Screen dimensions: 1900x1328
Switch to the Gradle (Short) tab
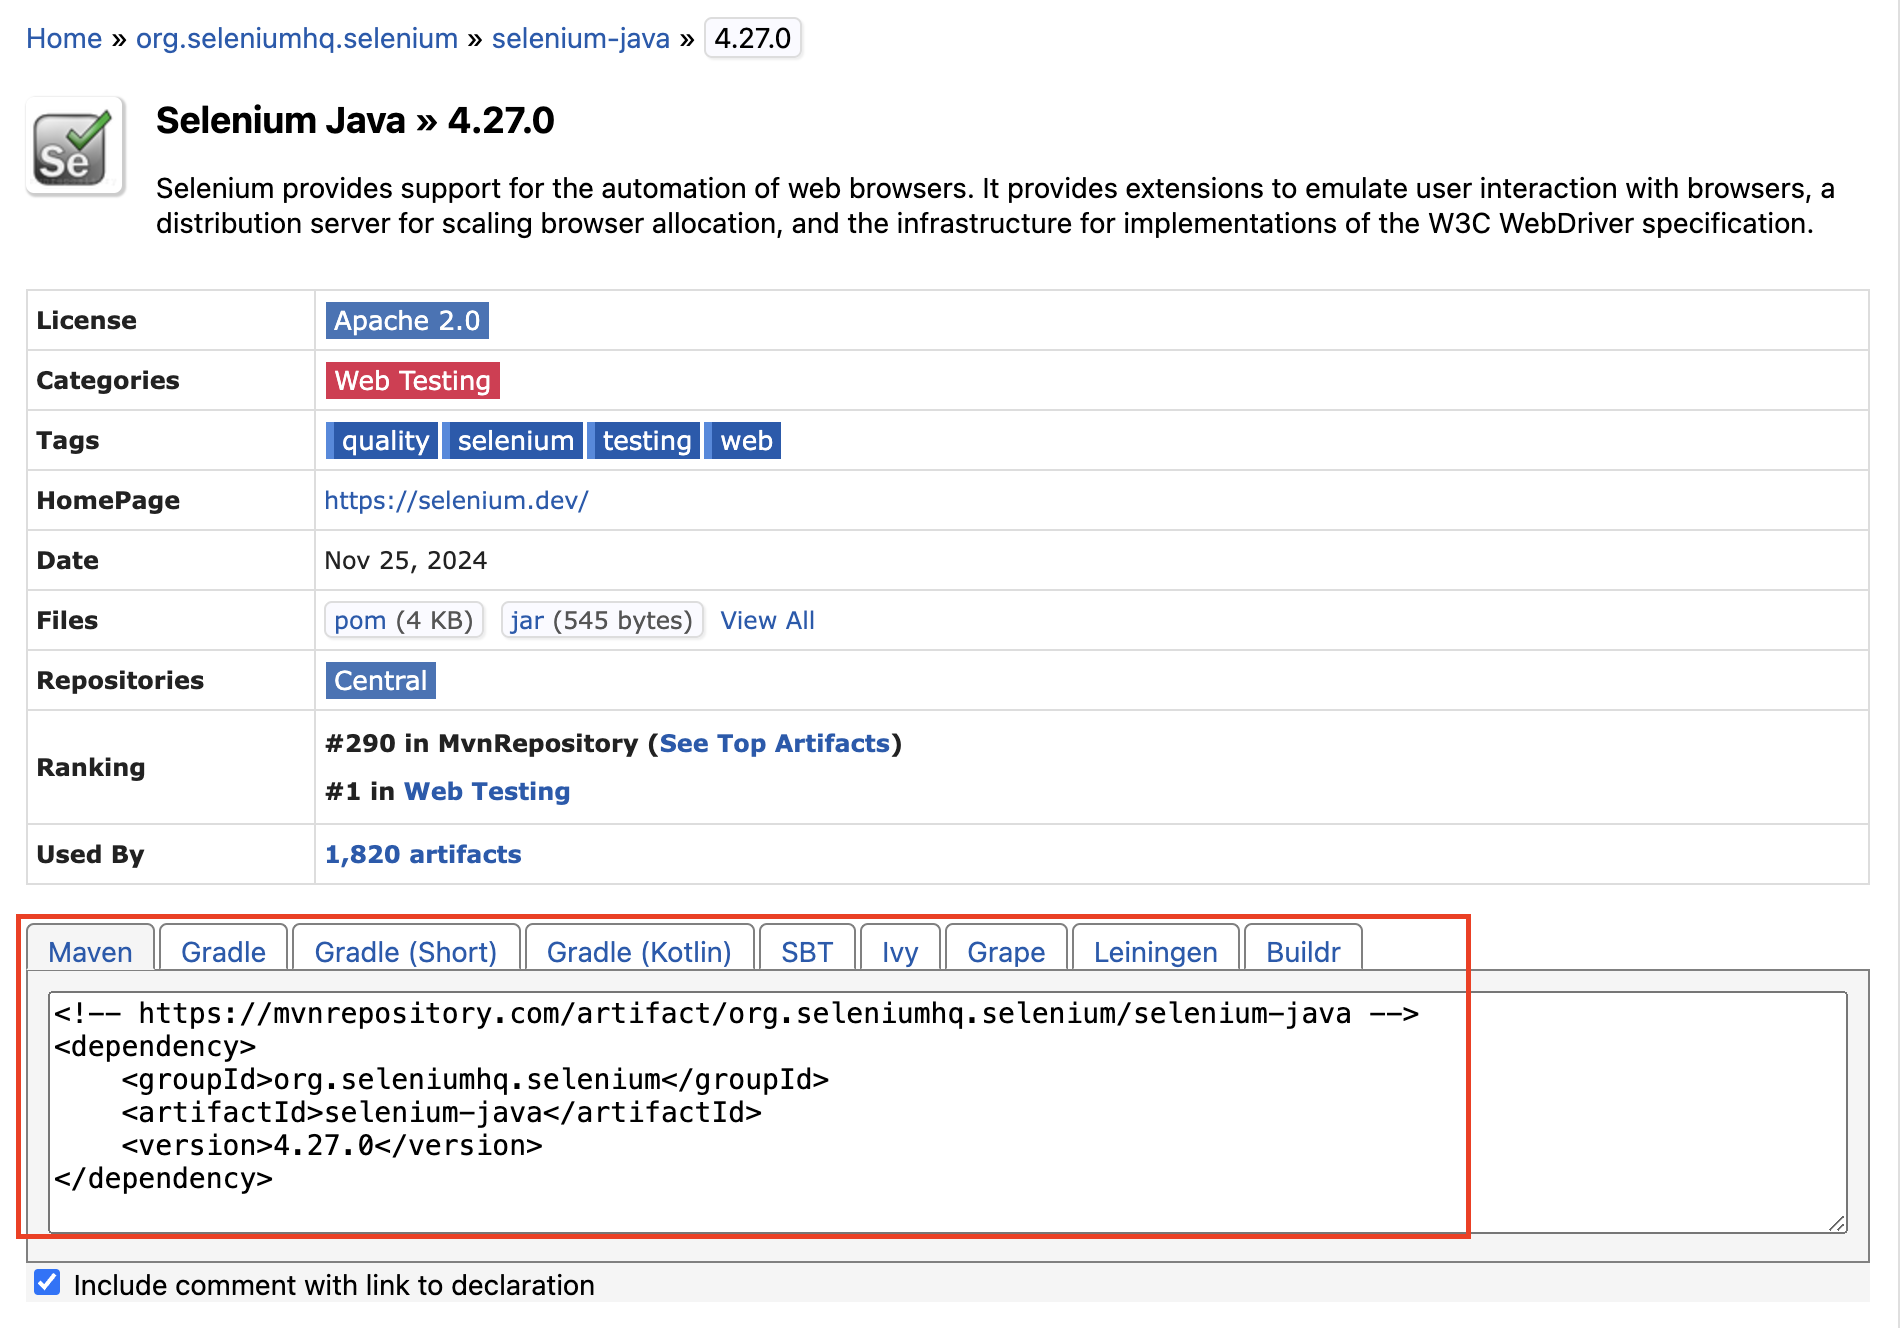click(x=406, y=950)
